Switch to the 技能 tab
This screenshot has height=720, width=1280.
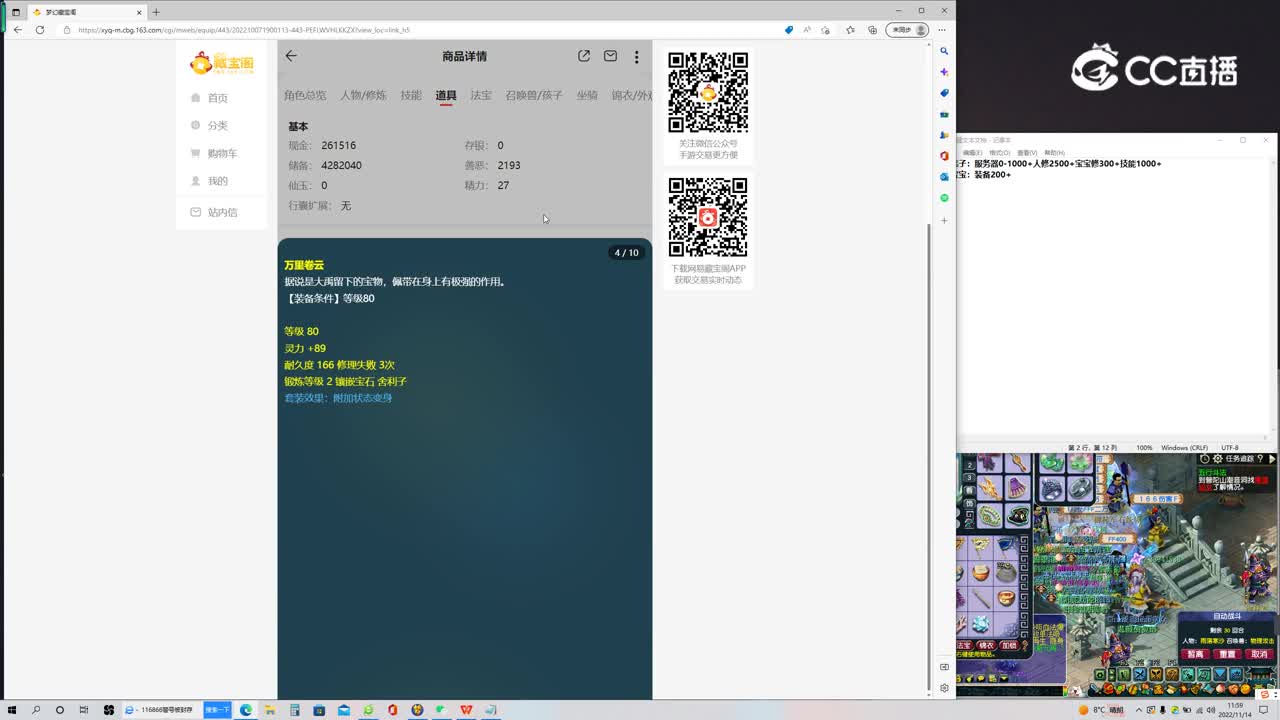[x=411, y=95]
